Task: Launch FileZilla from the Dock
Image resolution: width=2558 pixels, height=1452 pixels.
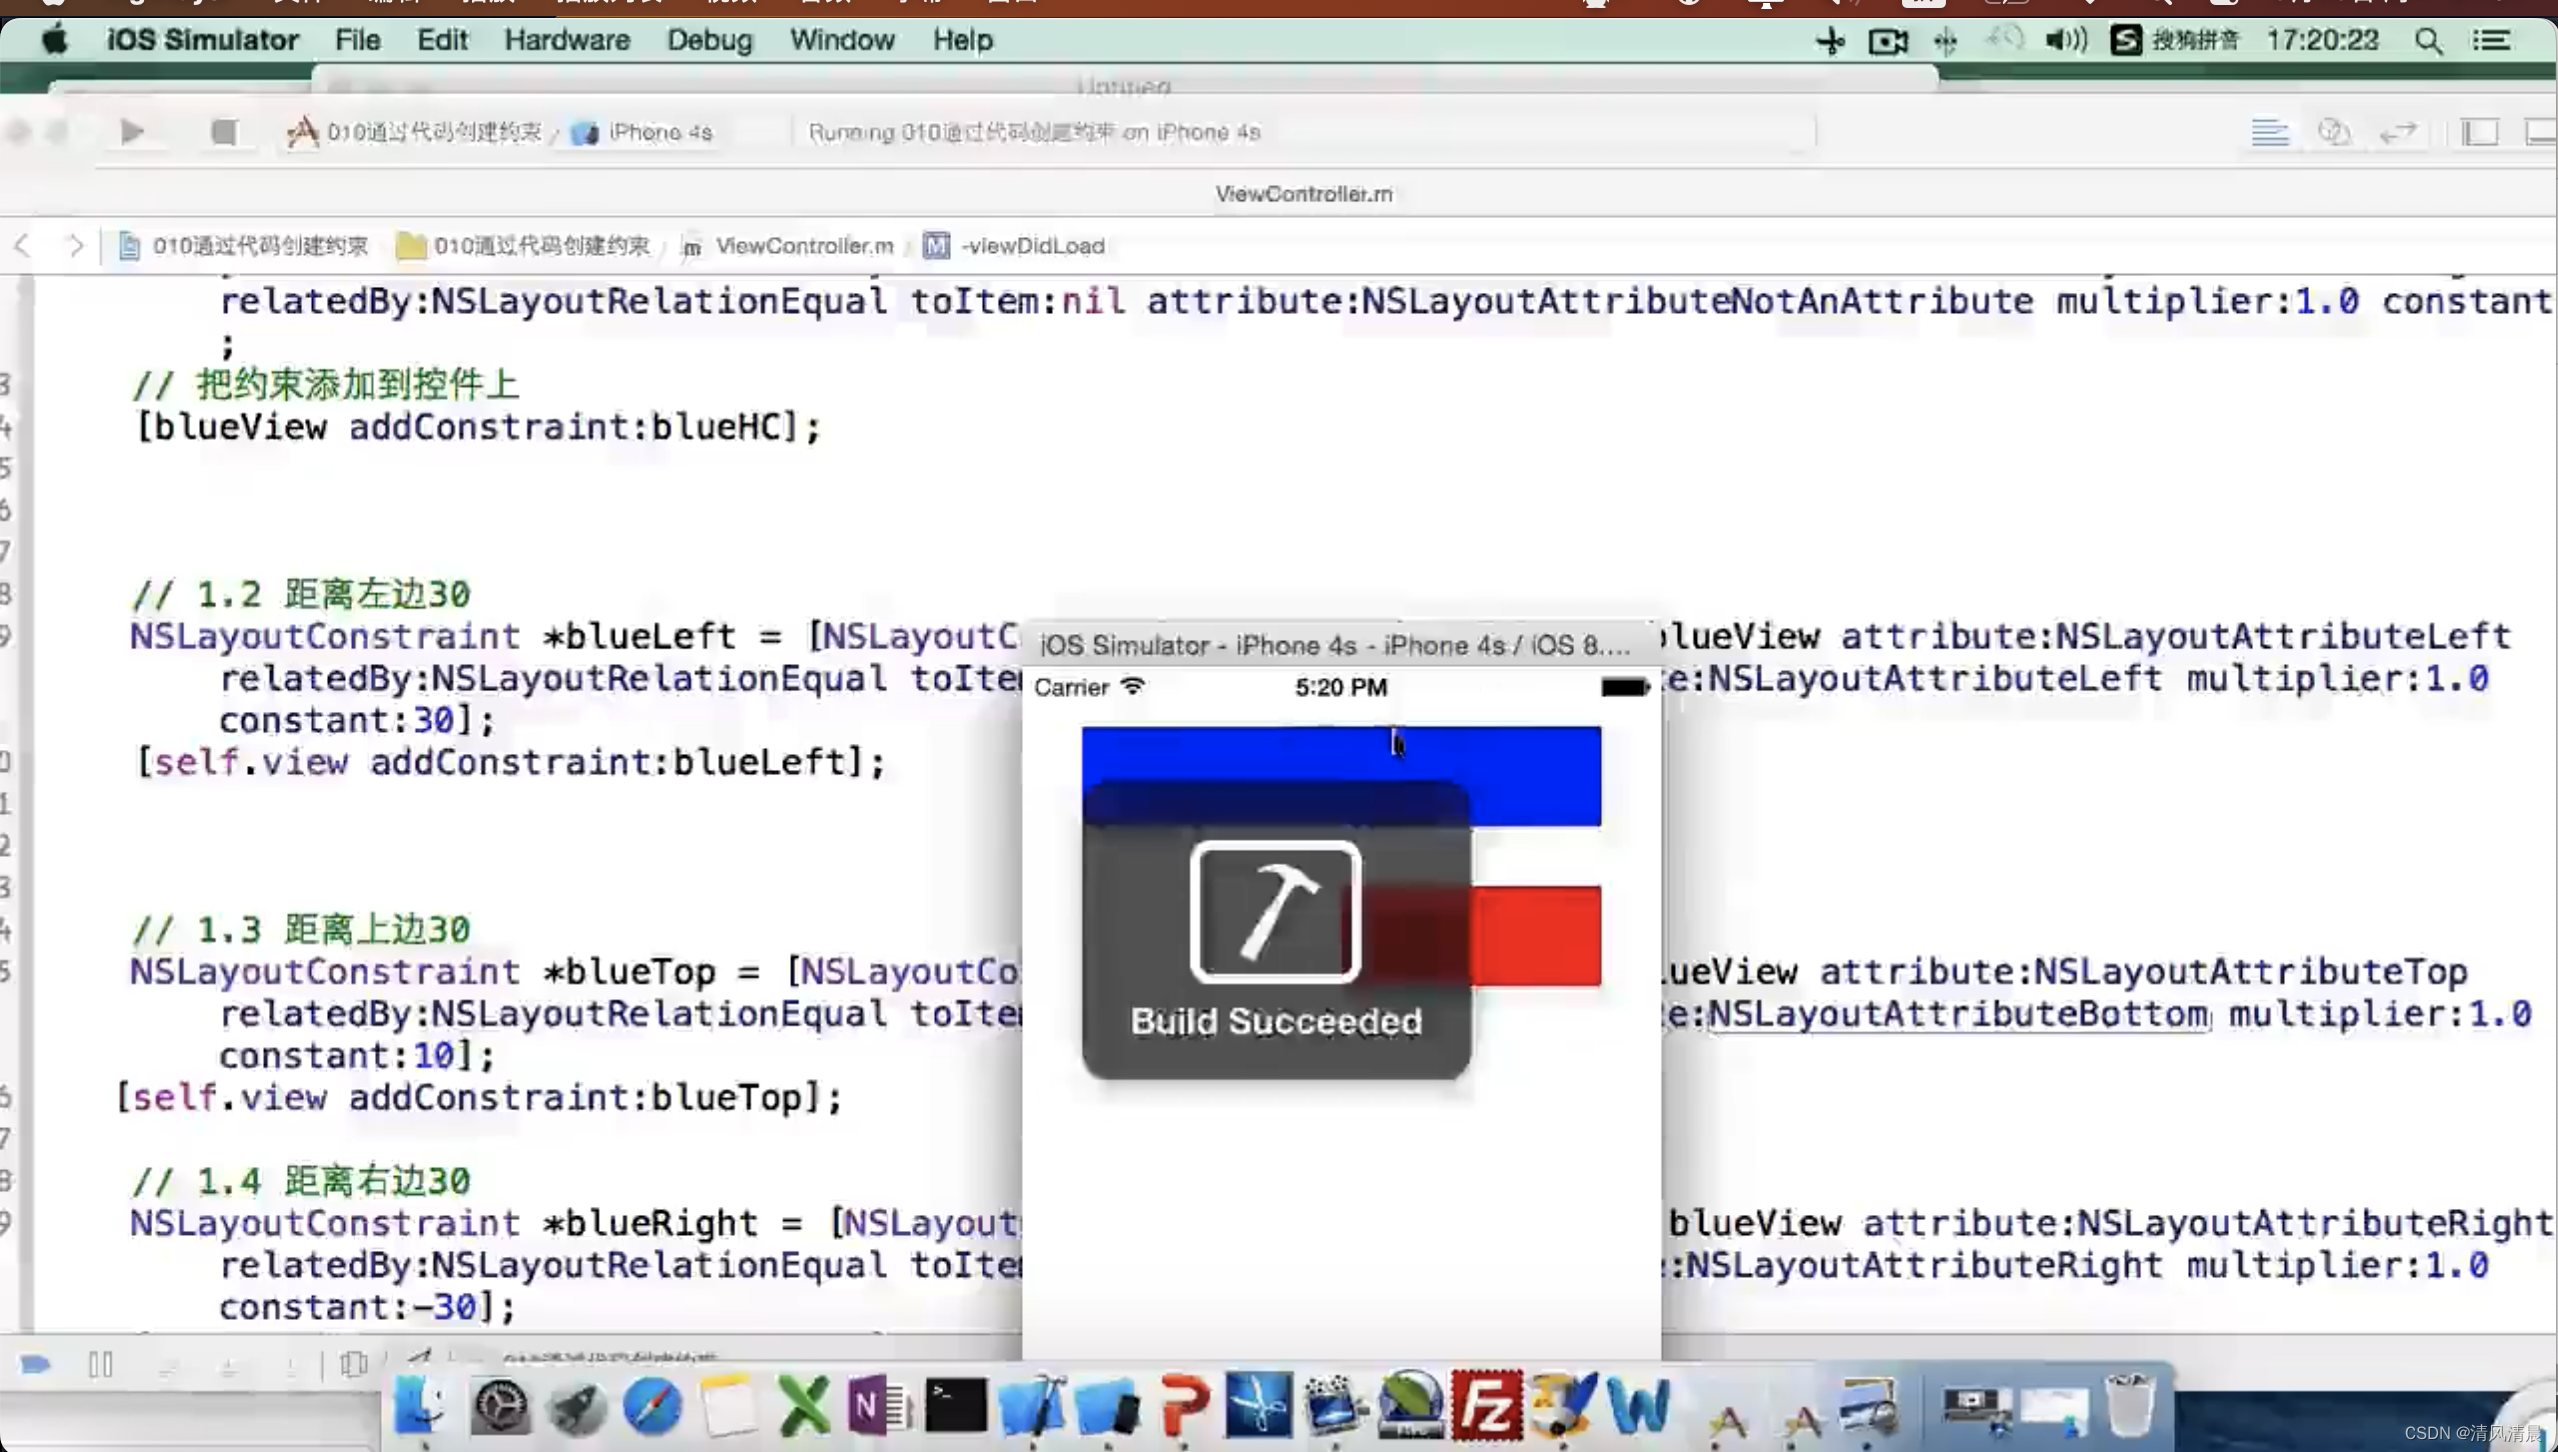Action: [x=1487, y=1405]
